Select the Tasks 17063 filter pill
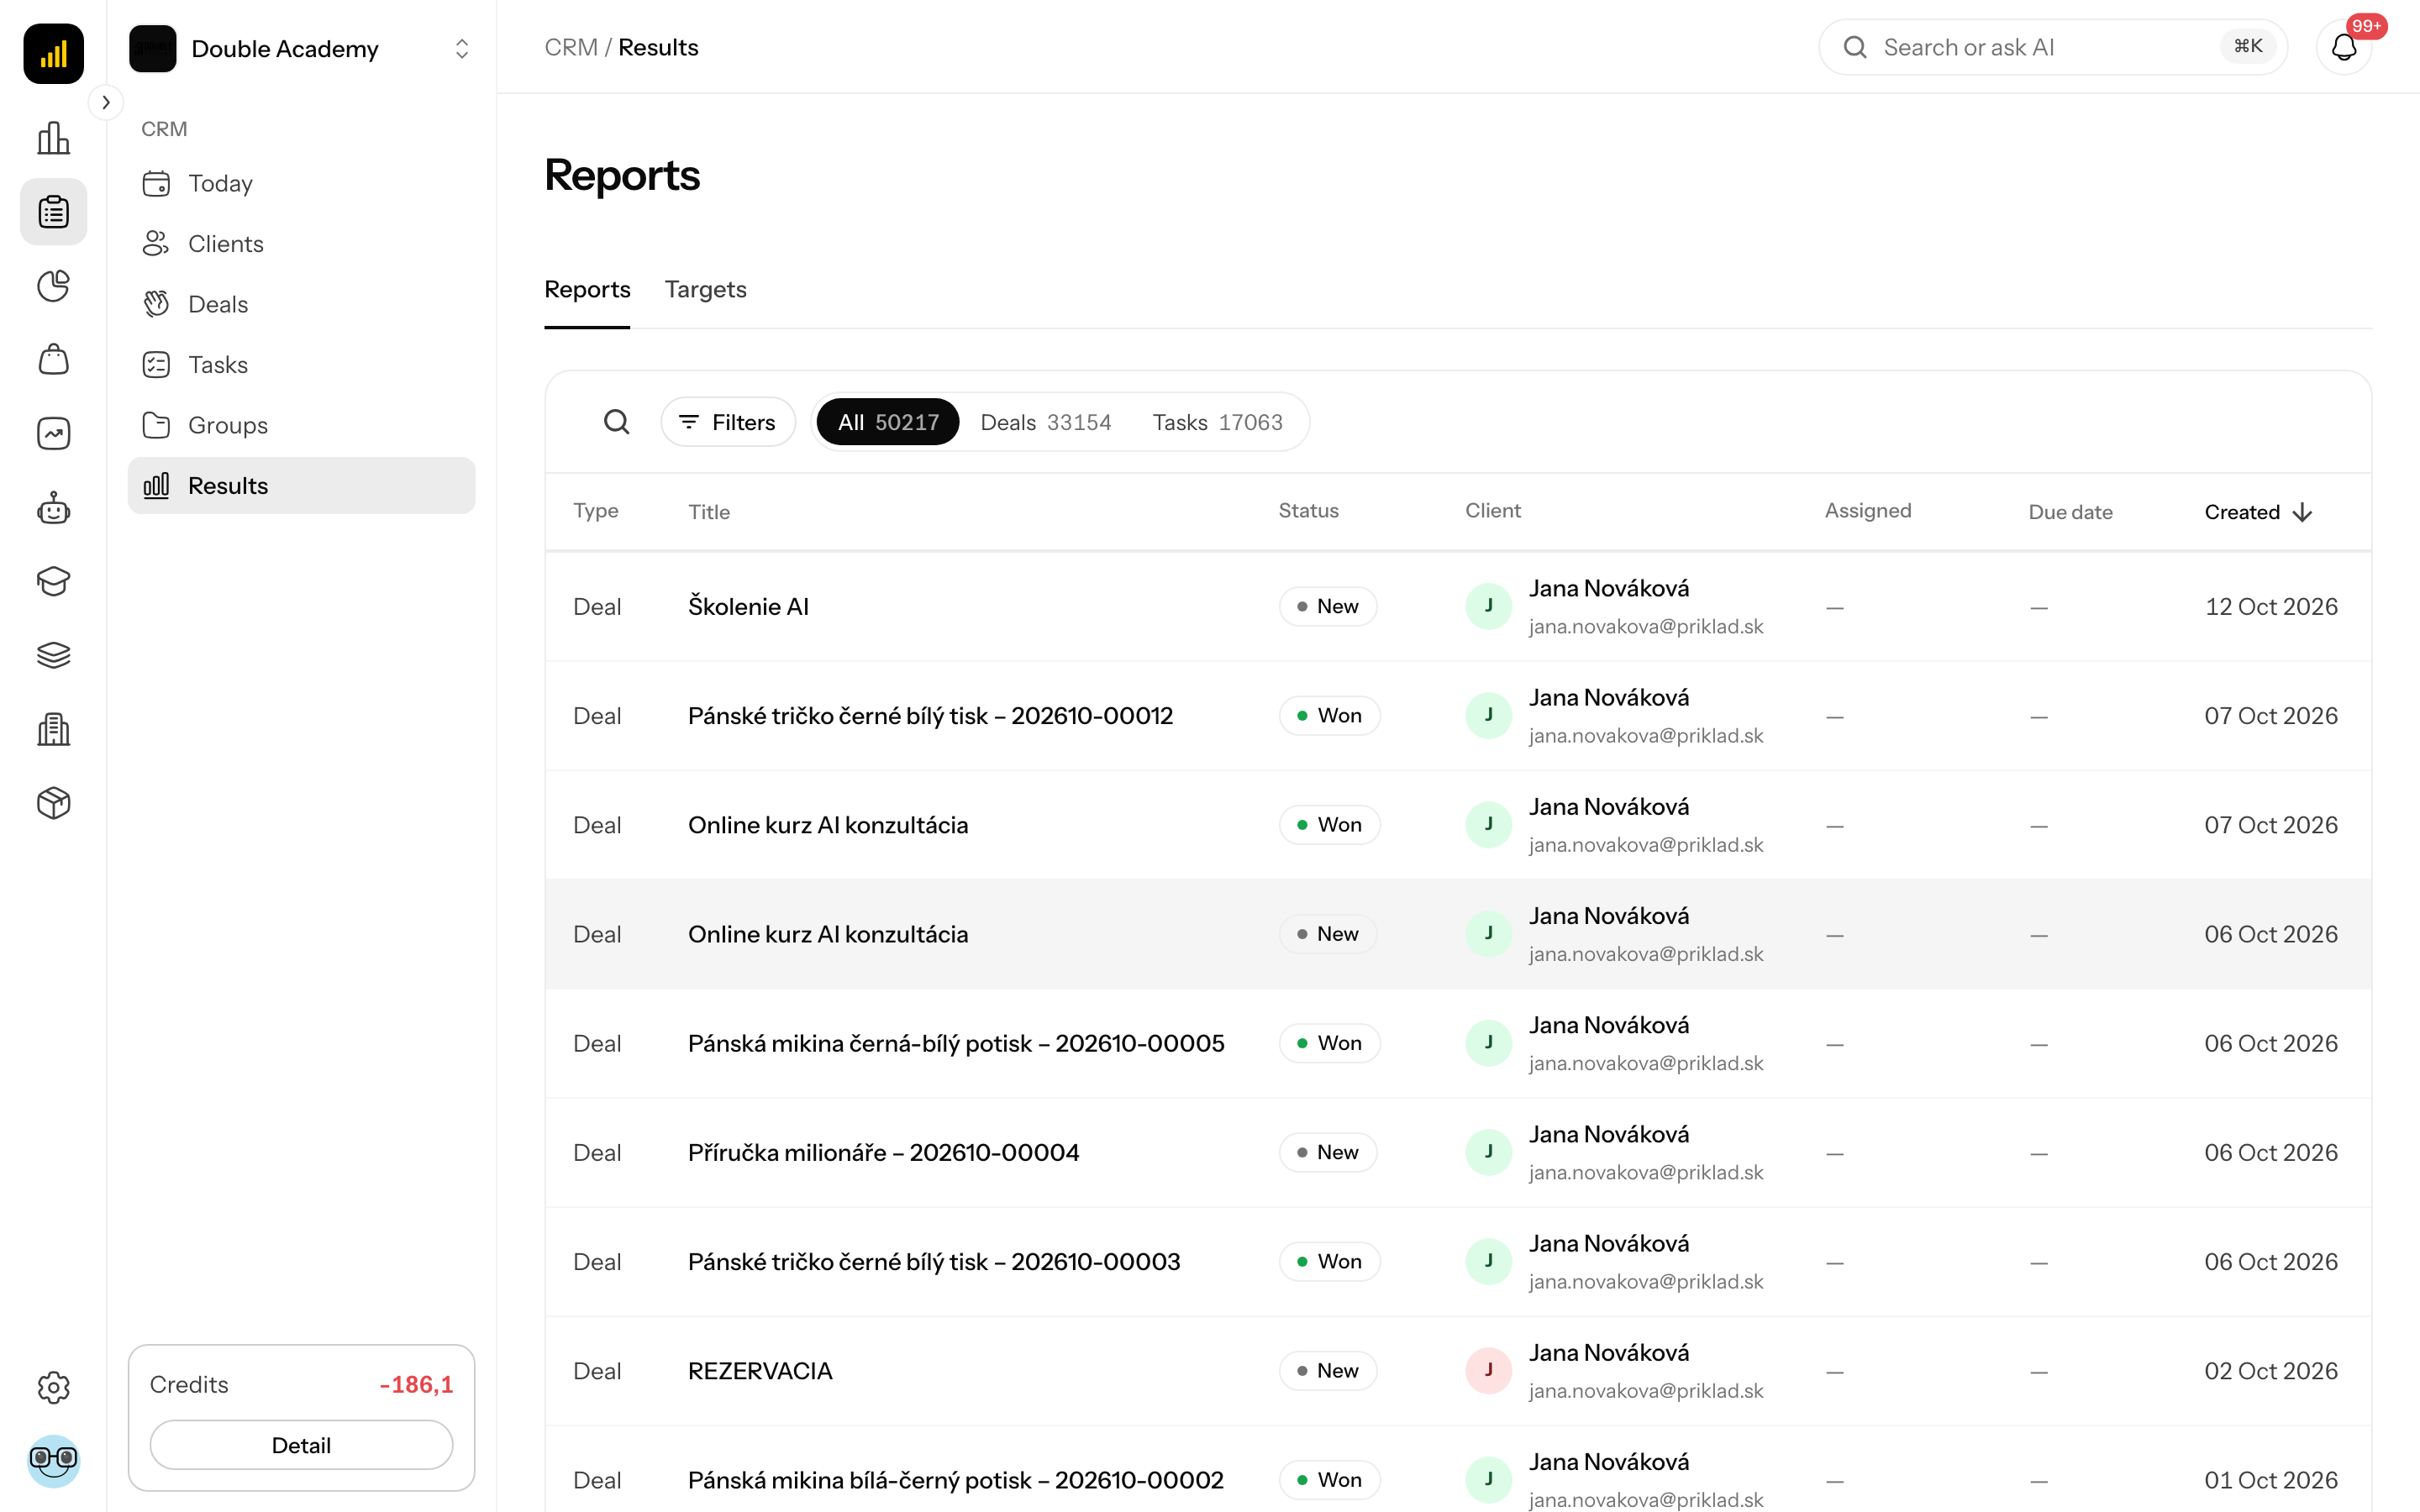Screen dimensions: 2420x1512 [x=1217, y=422]
